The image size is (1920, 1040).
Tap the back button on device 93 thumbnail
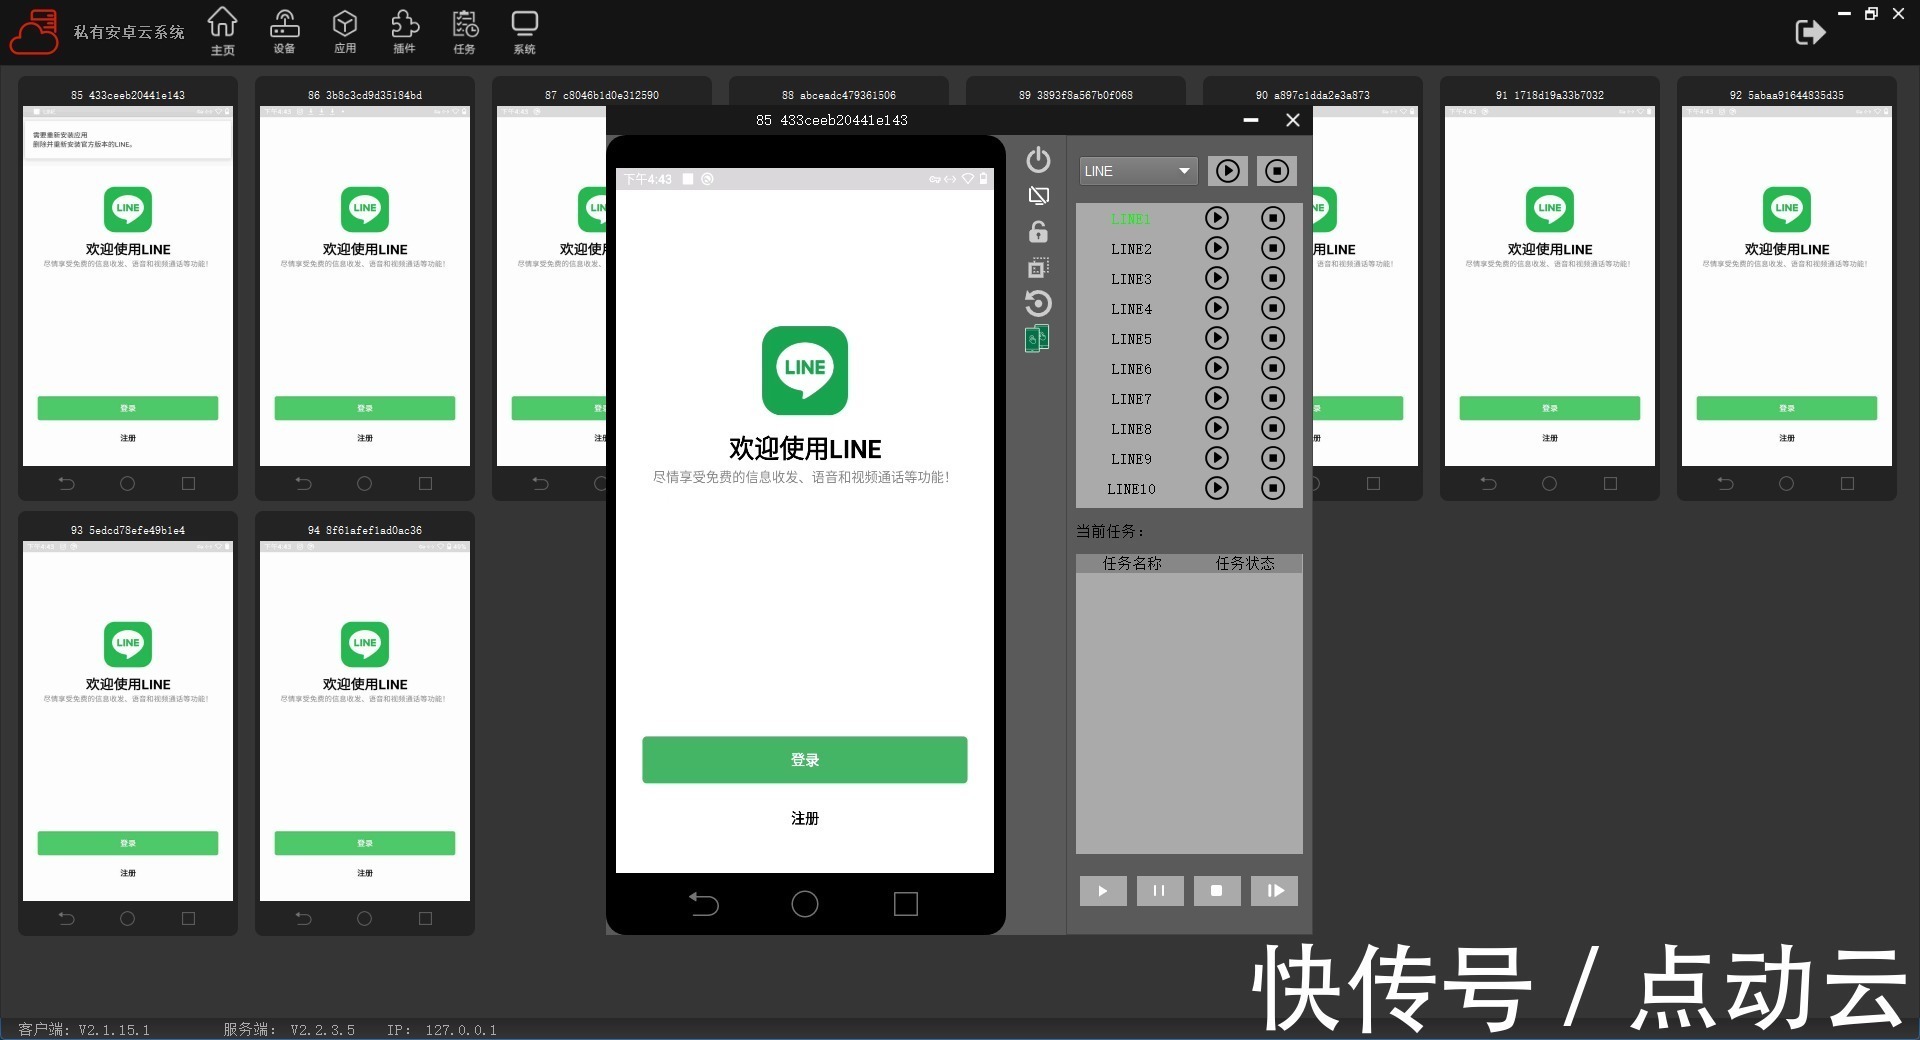[x=66, y=918]
